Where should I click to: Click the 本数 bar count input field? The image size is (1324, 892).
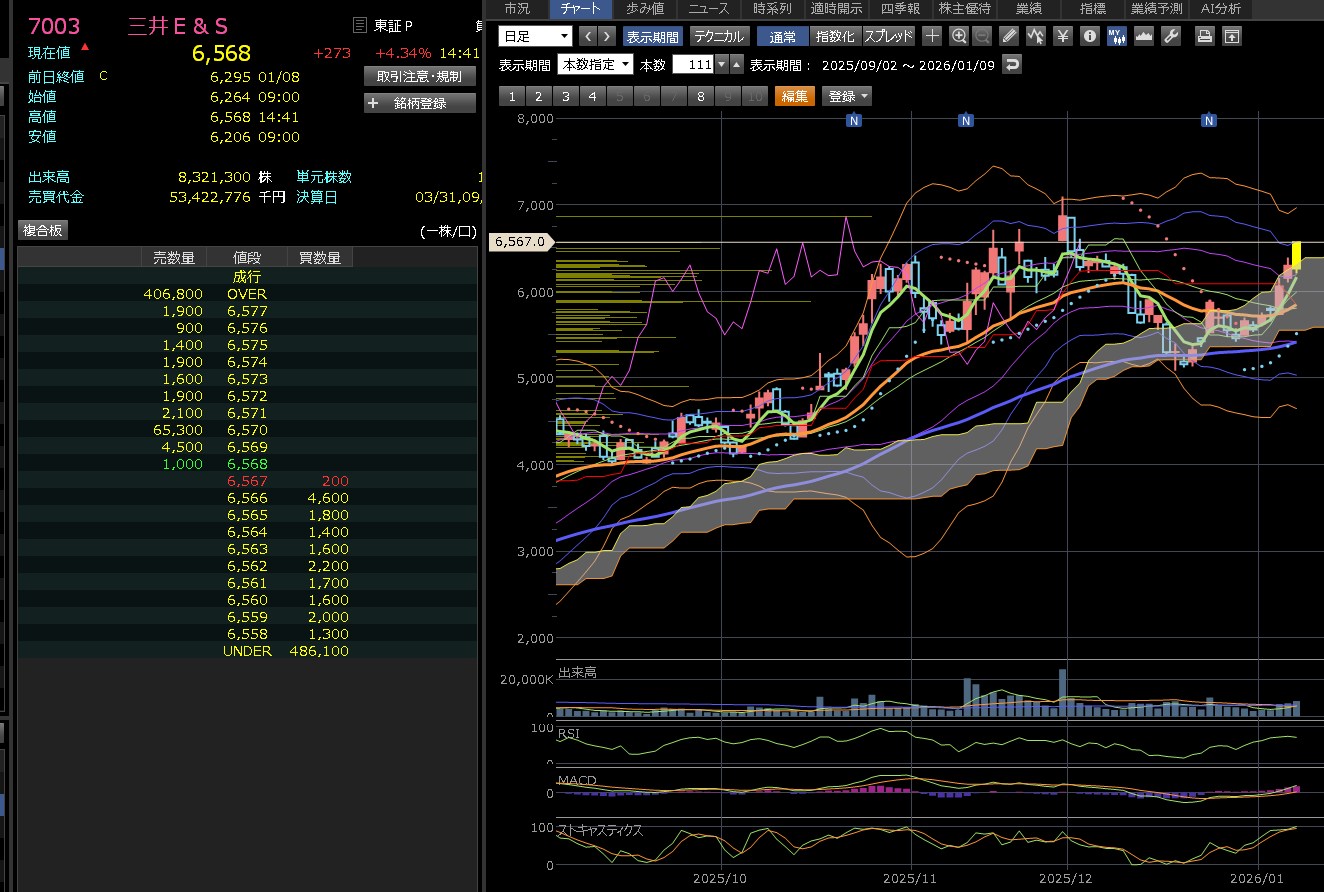[692, 64]
